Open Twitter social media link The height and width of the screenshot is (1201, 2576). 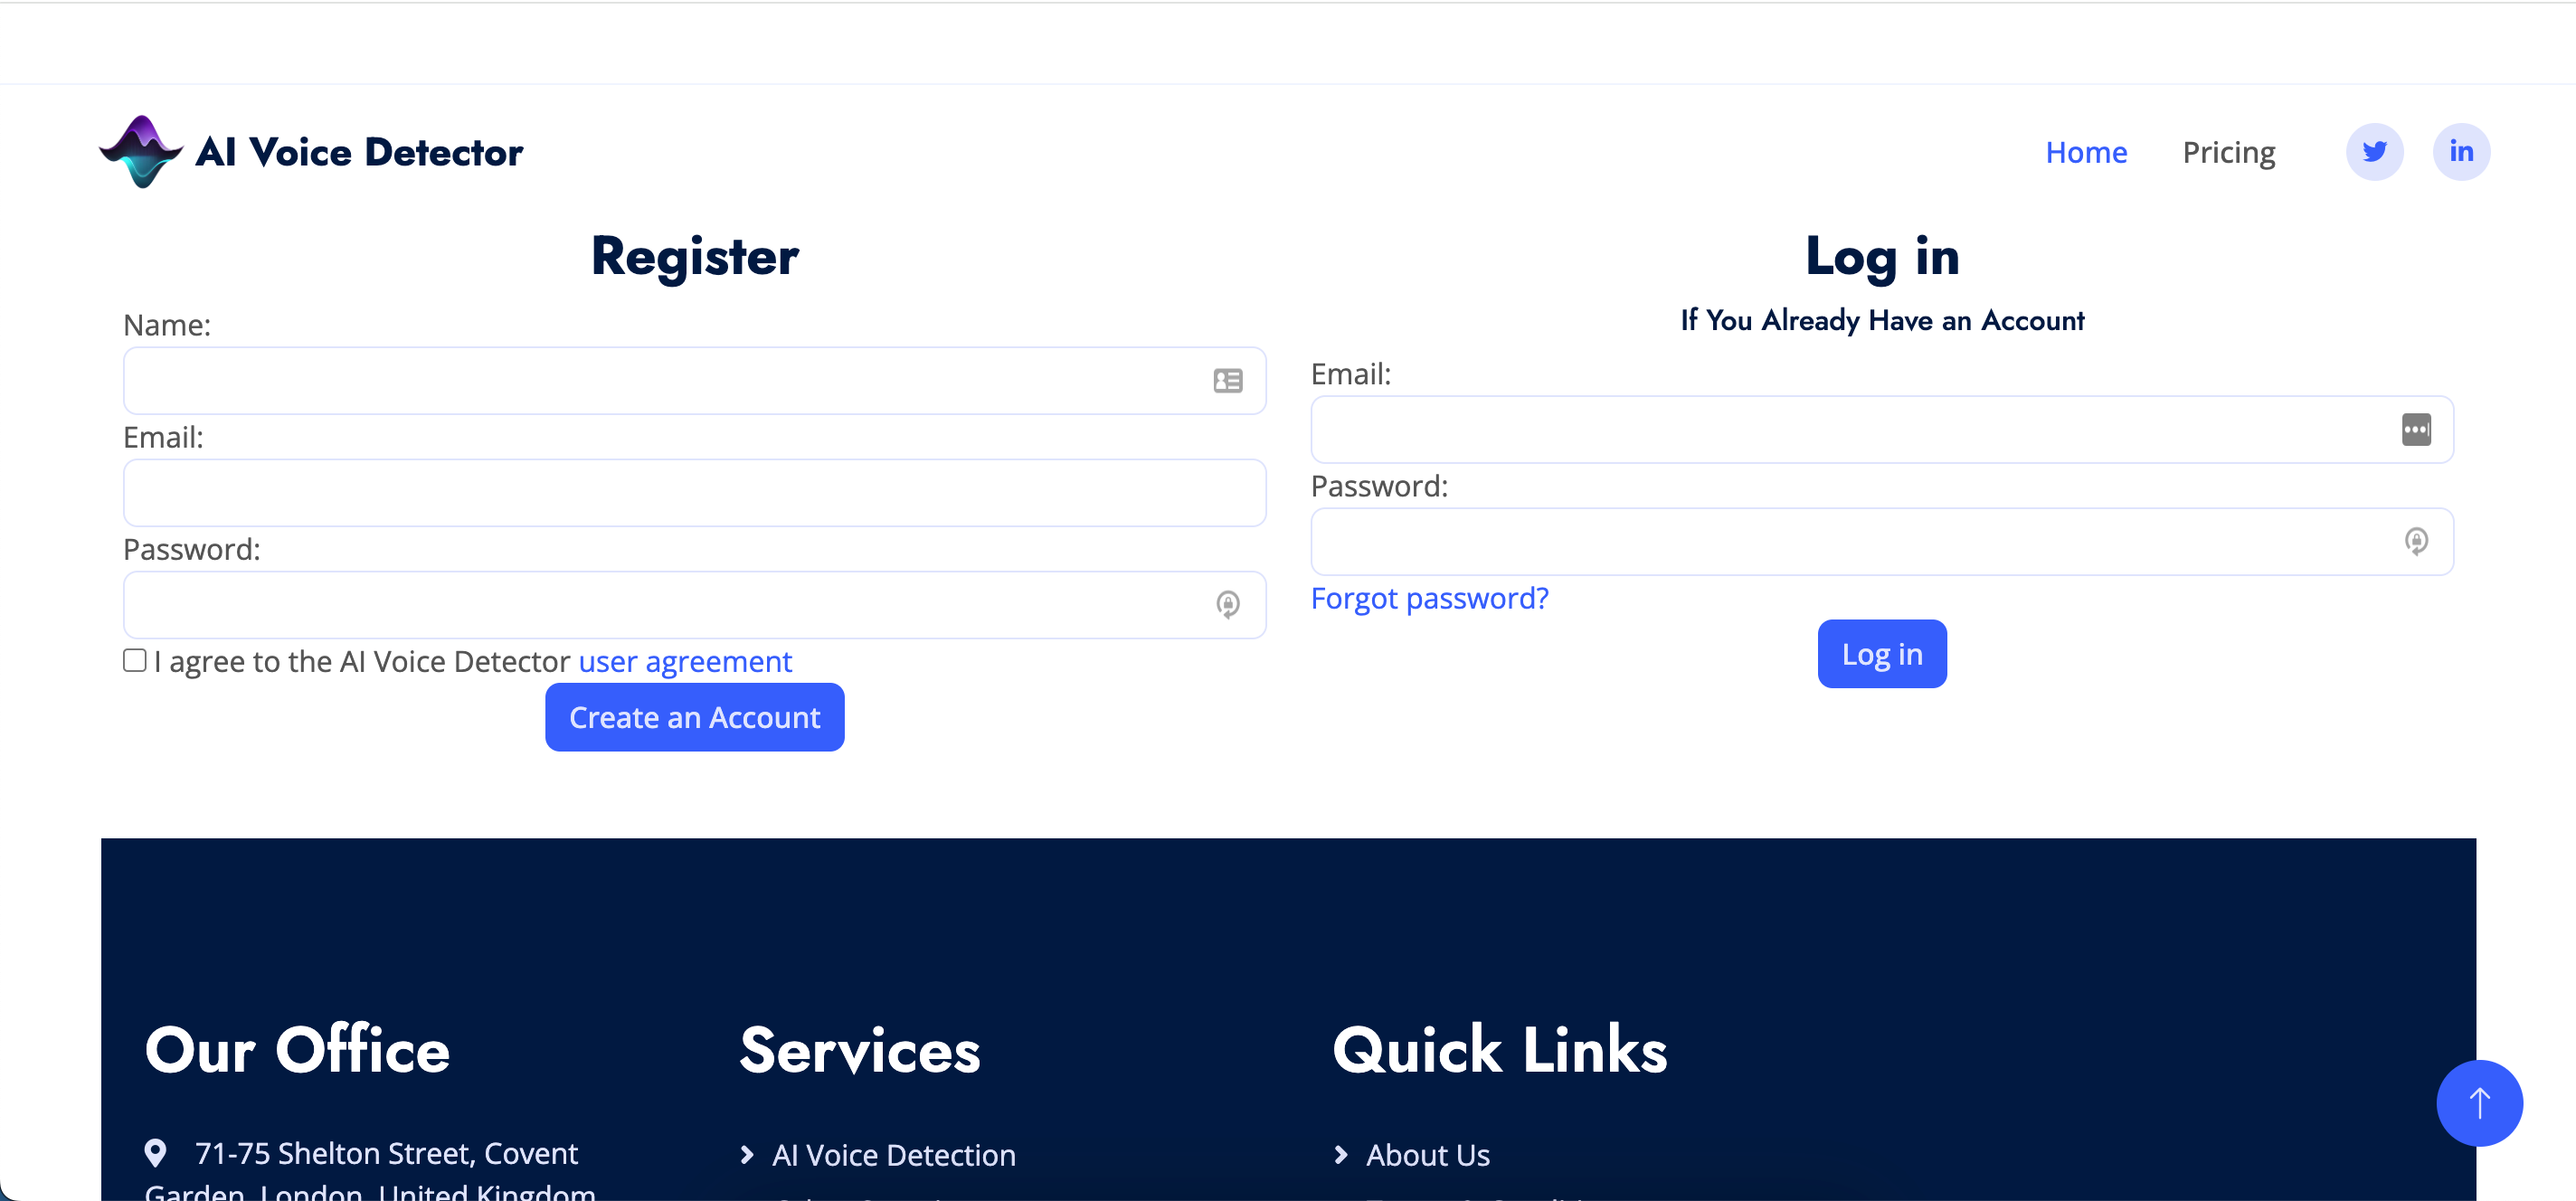pyautogui.click(x=2375, y=151)
